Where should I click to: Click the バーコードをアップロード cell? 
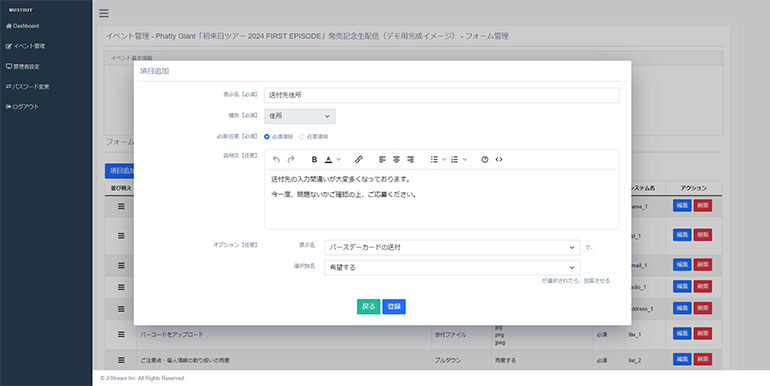click(x=284, y=334)
